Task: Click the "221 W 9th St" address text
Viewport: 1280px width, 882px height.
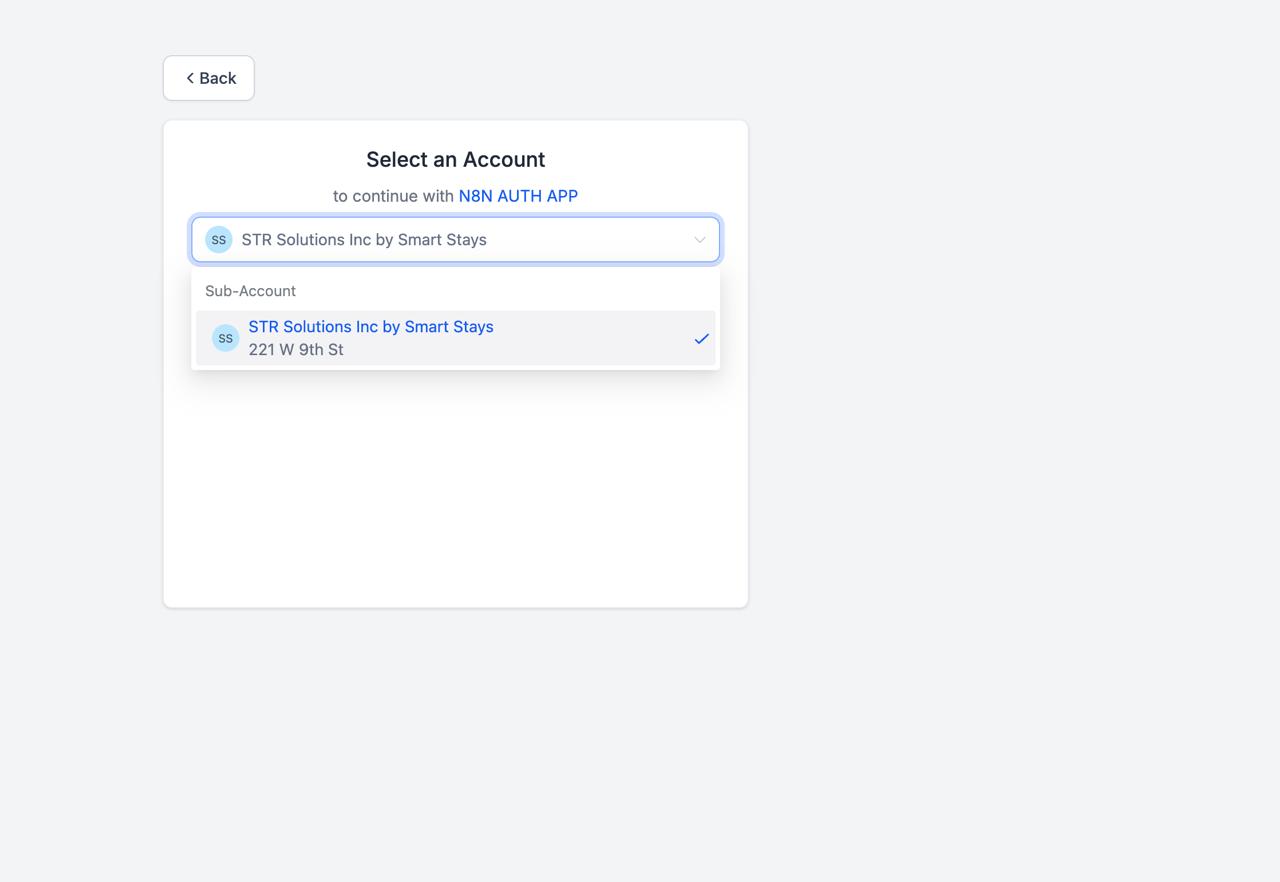Action: [296, 350]
